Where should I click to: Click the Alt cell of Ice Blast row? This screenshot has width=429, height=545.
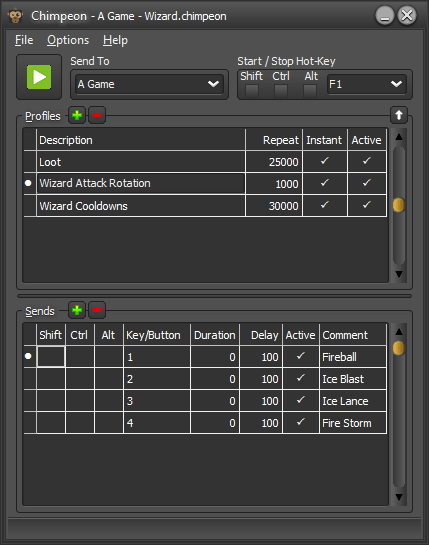[x=109, y=379]
